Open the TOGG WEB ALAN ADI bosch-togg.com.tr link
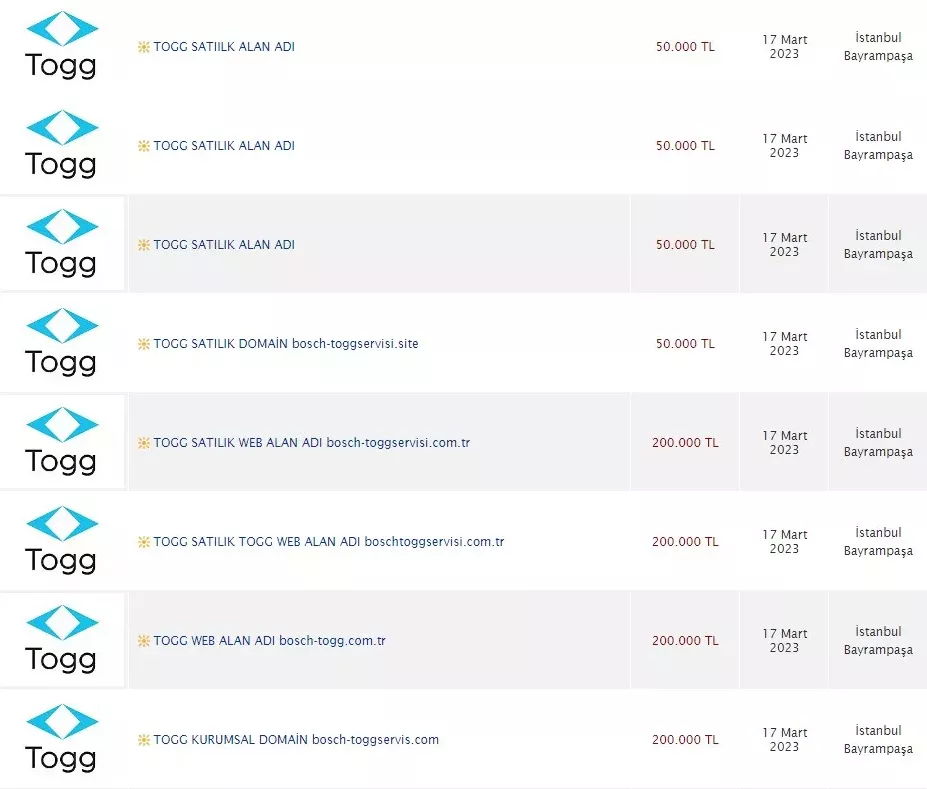Image resolution: width=927 pixels, height=789 pixels. 269,641
